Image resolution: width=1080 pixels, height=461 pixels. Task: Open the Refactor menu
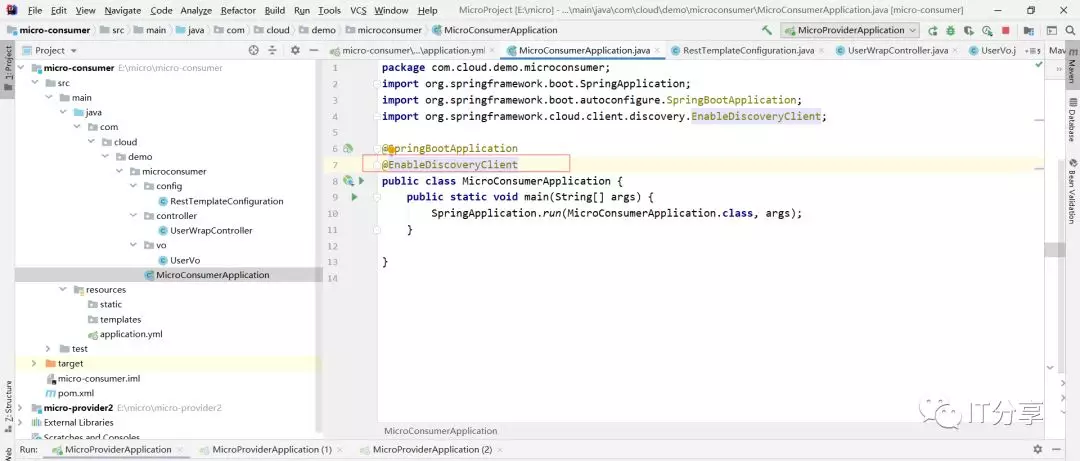coord(238,10)
